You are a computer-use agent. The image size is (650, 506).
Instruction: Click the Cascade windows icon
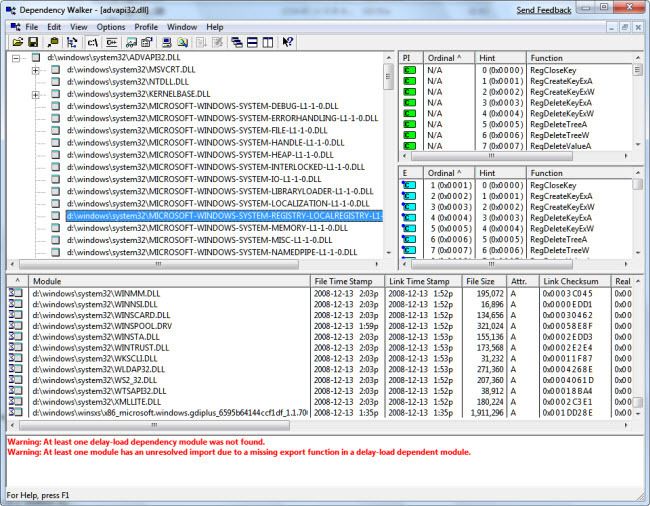237,42
